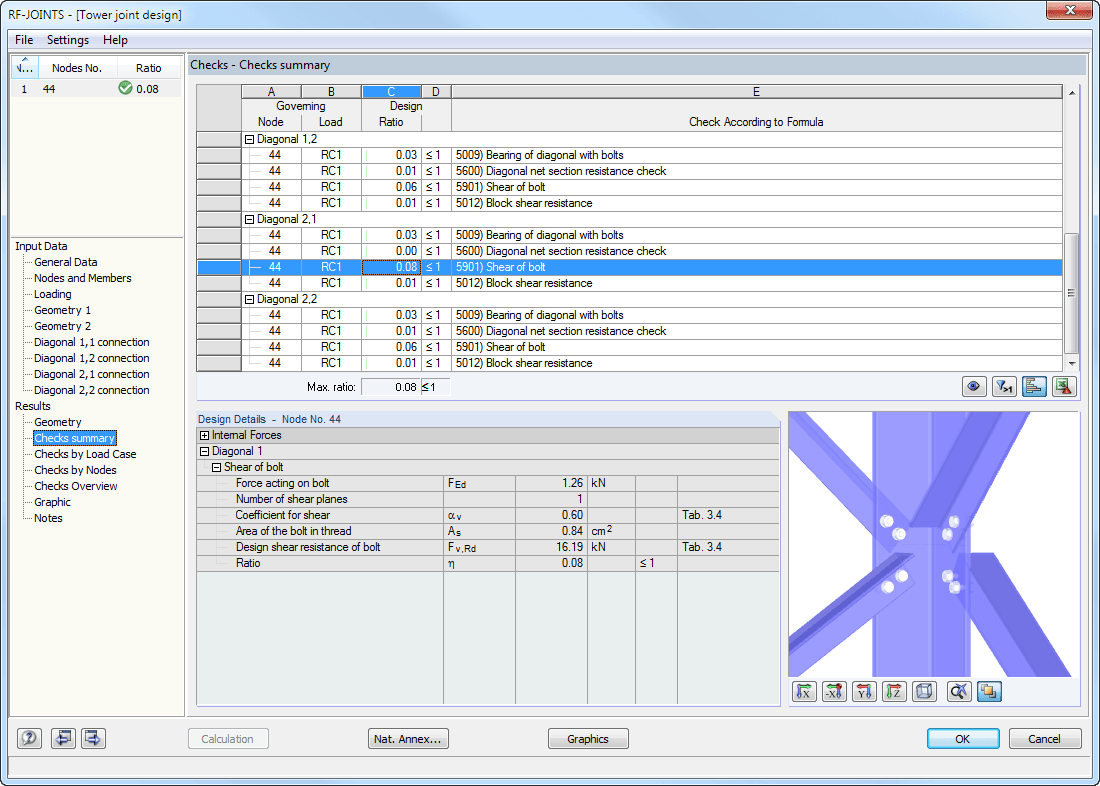
Task: Click the 3D joint preview graphic
Action: tap(934, 544)
